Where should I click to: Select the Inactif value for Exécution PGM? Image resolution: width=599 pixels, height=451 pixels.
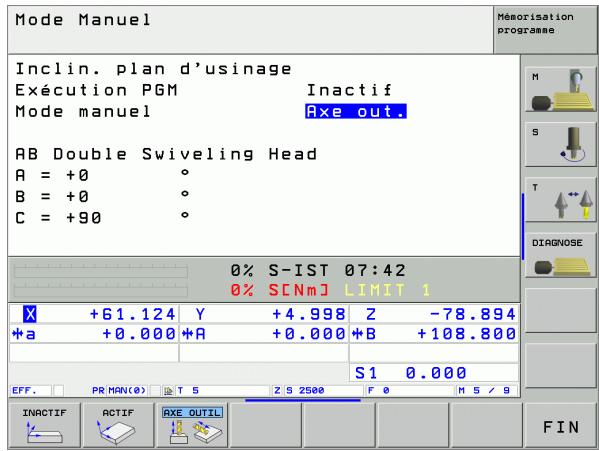pyautogui.click(x=350, y=90)
